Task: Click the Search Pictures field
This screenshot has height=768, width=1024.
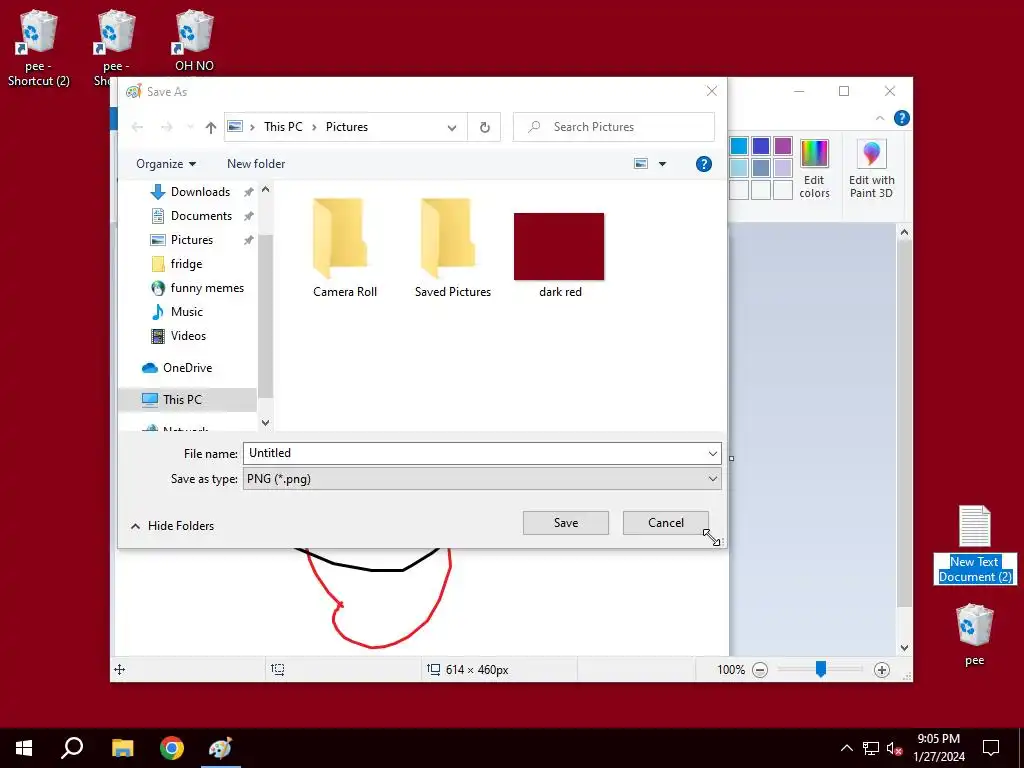Action: pyautogui.click(x=614, y=127)
